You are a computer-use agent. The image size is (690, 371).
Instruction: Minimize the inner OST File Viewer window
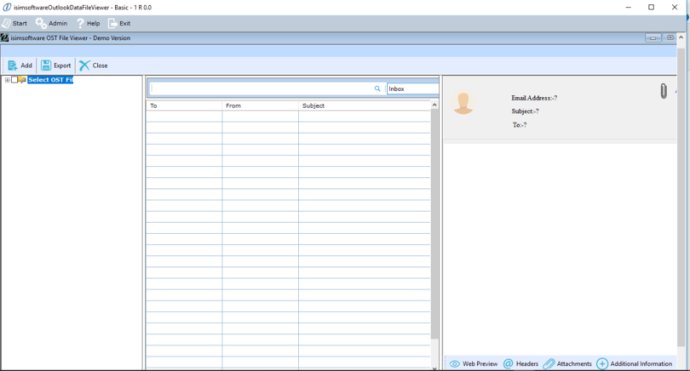pos(653,38)
